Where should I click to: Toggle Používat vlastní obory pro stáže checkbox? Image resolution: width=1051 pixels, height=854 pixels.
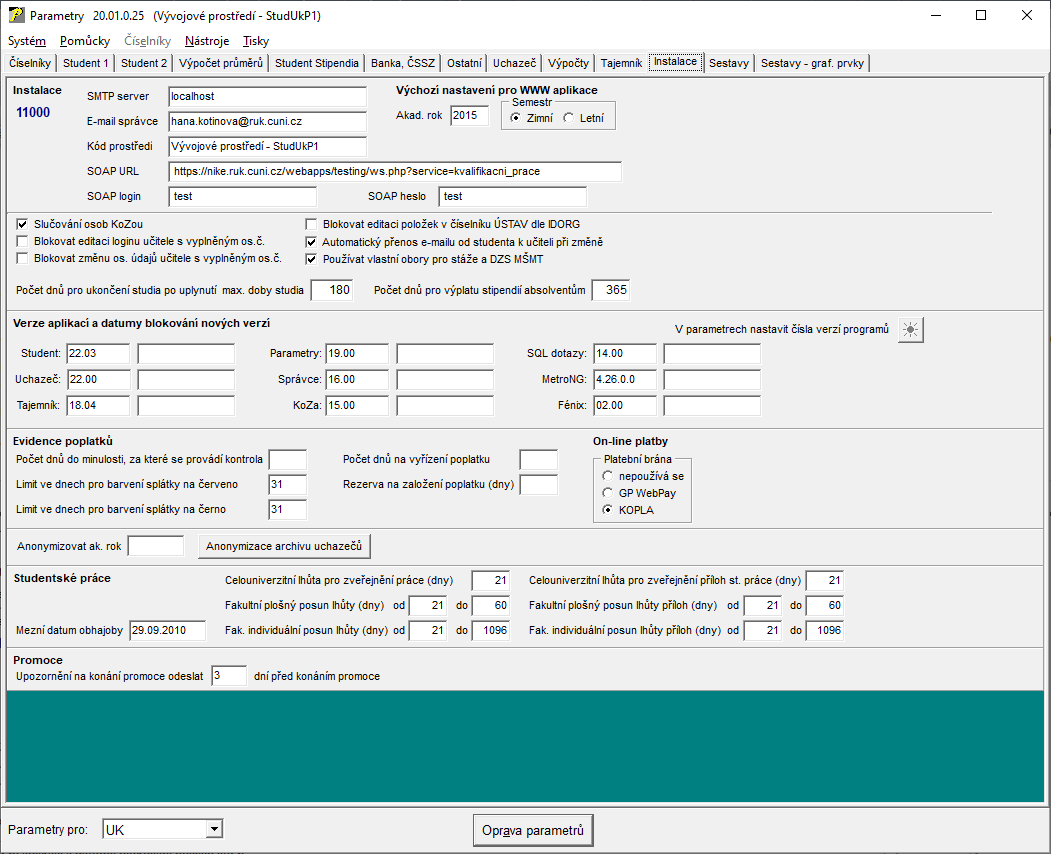coord(312,258)
